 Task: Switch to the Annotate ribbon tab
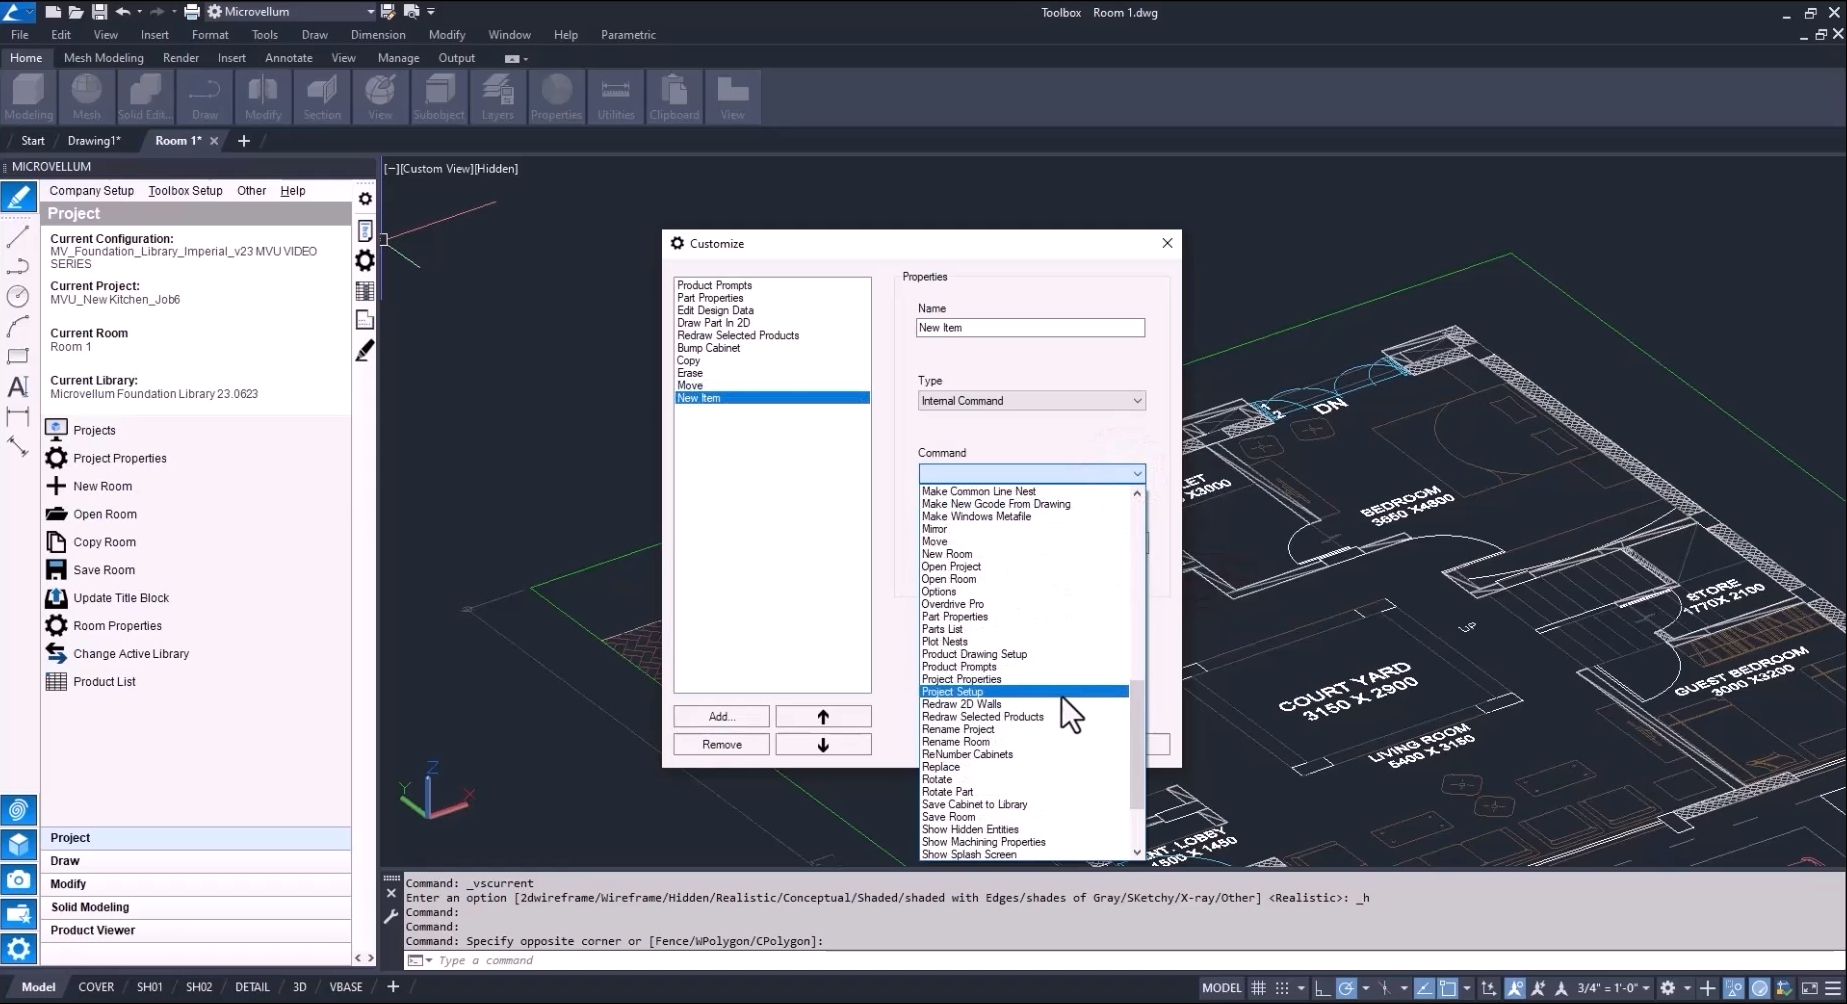coord(288,58)
